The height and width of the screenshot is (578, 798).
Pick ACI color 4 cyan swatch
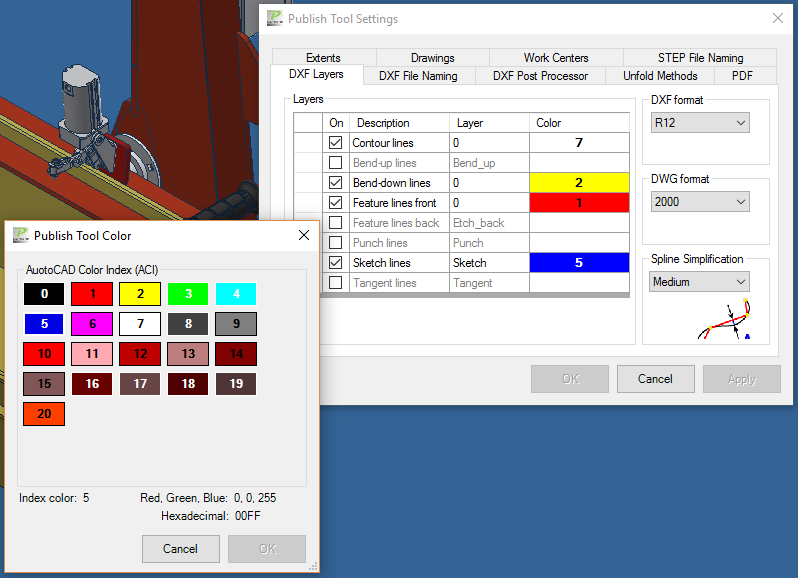[x=236, y=294]
